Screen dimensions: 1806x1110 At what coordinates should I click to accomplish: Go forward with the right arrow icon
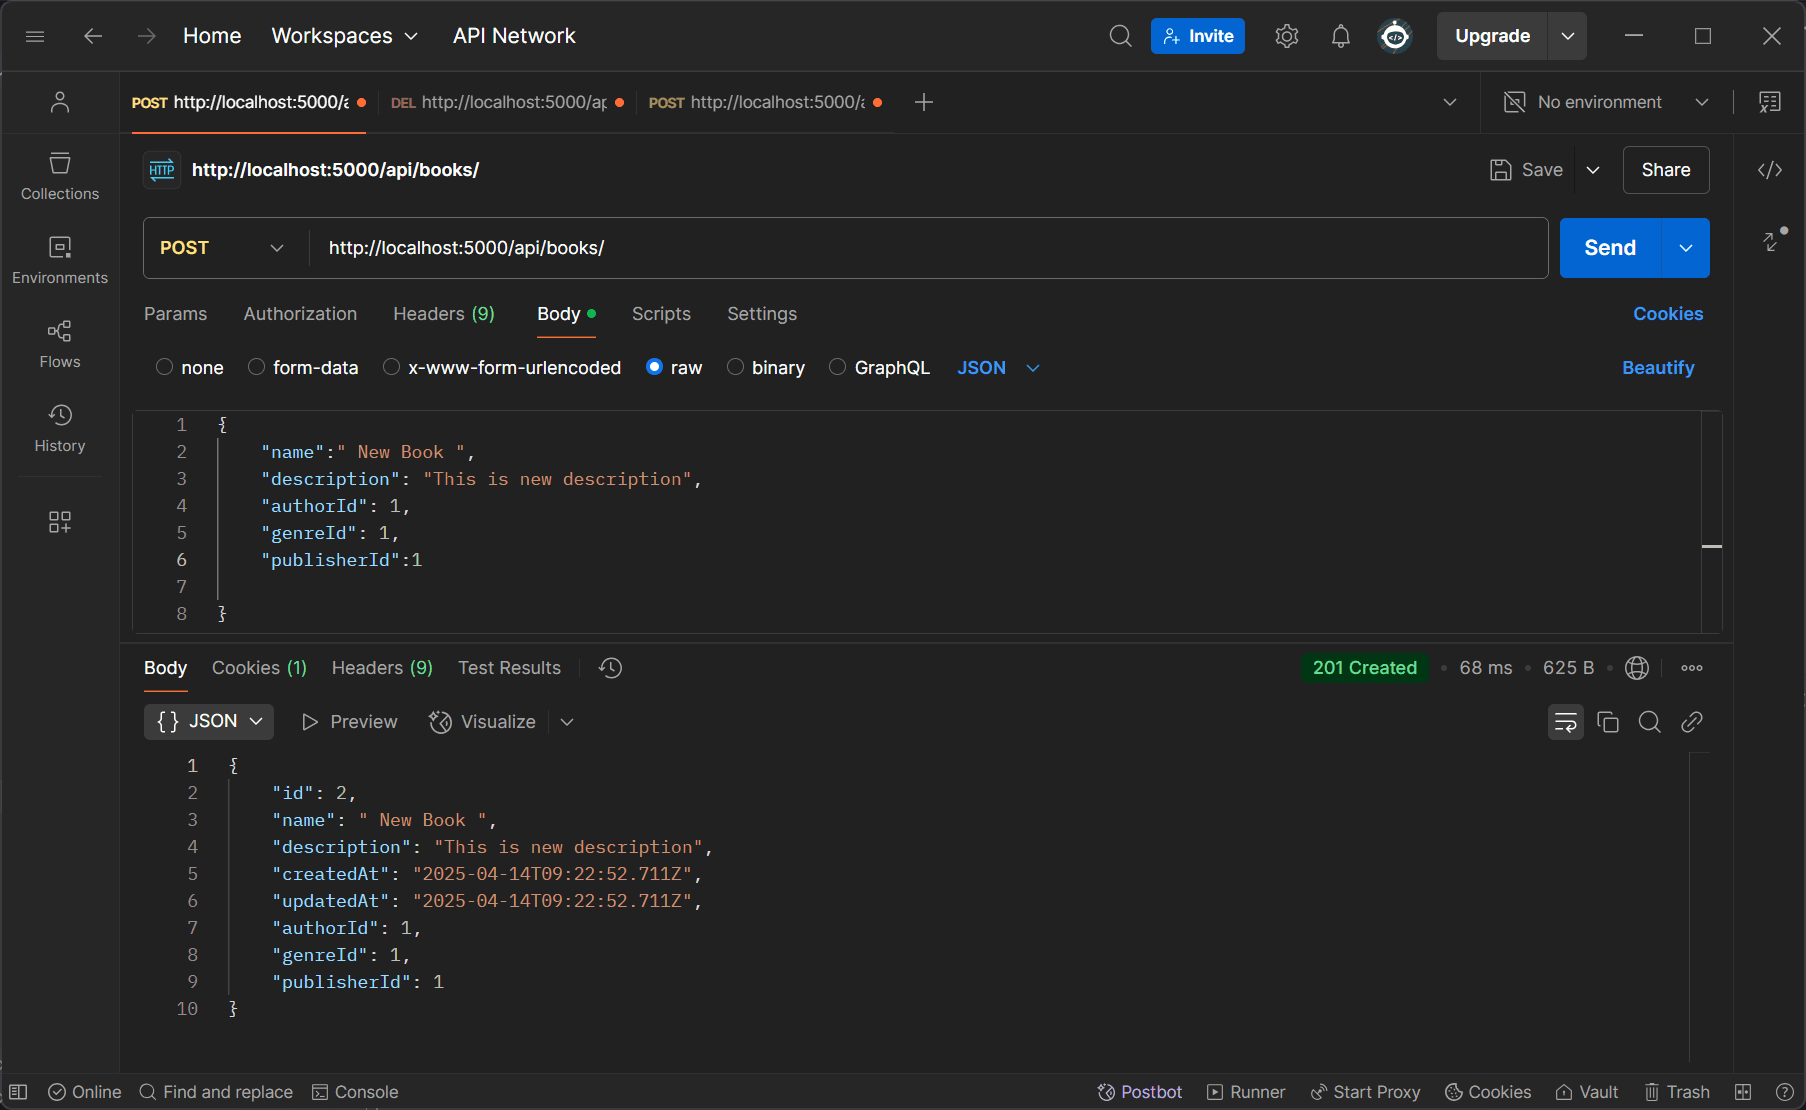[147, 36]
